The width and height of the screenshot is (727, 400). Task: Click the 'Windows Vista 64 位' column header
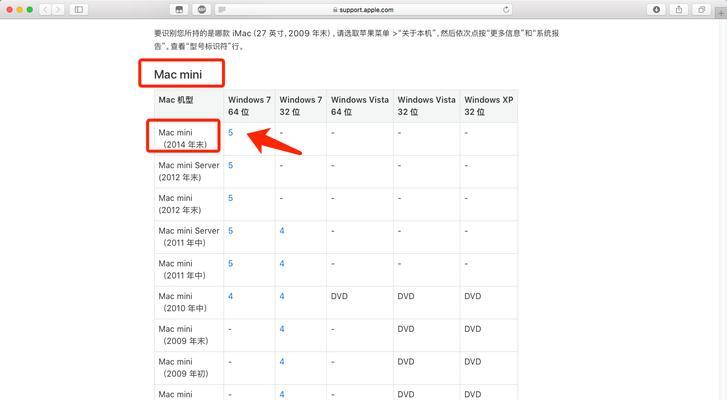(360, 106)
